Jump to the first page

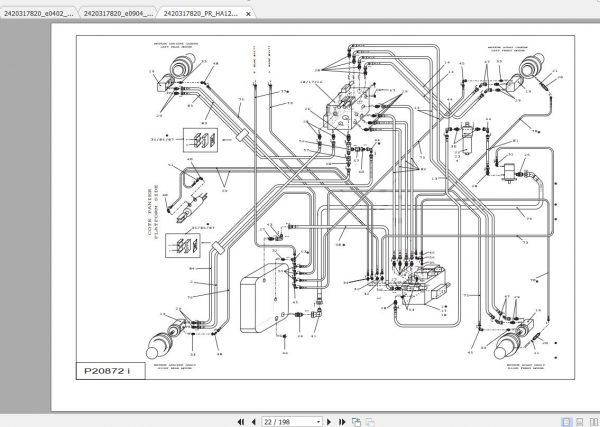(x=241, y=422)
